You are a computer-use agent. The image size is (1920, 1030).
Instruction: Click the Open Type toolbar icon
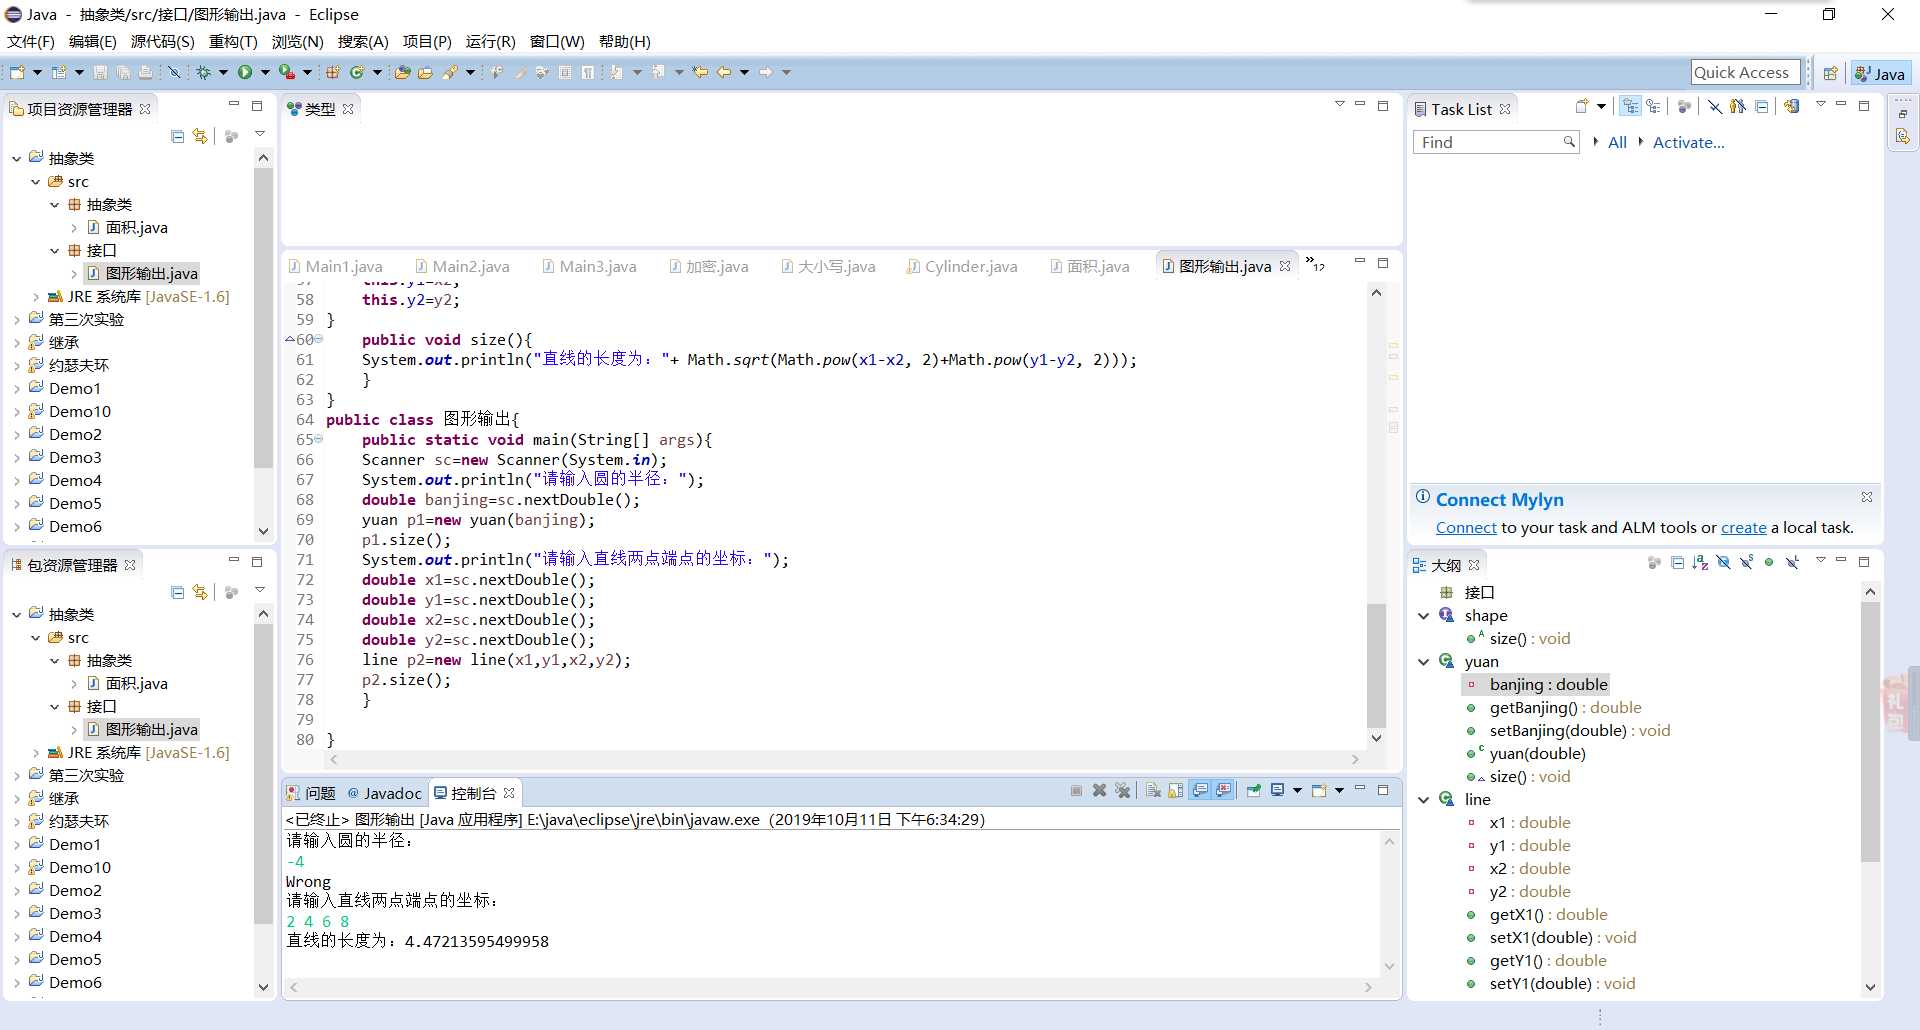(402, 72)
